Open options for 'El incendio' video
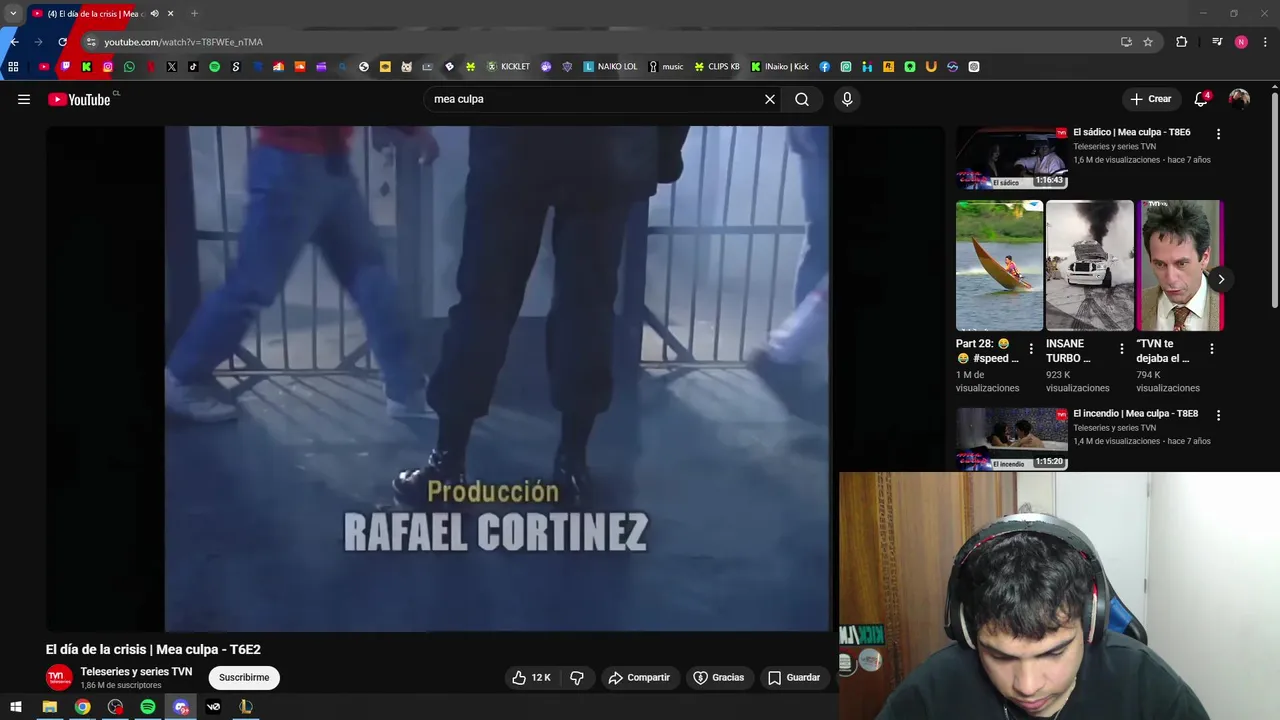The image size is (1280, 720). tap(1218, 415)
